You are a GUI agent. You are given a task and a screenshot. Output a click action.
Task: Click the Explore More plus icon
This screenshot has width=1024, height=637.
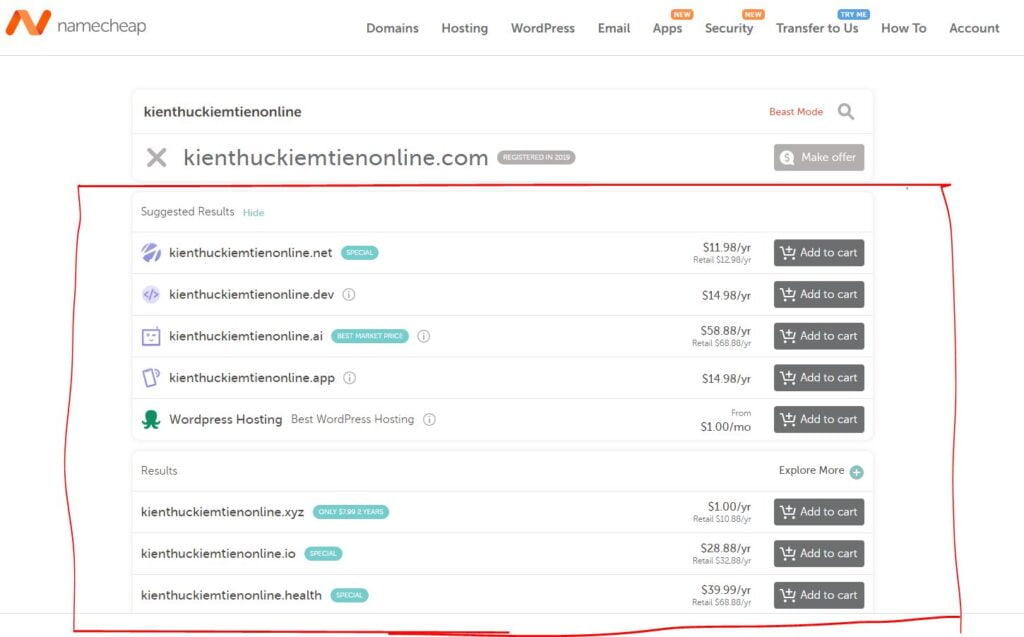click(857, 472)
